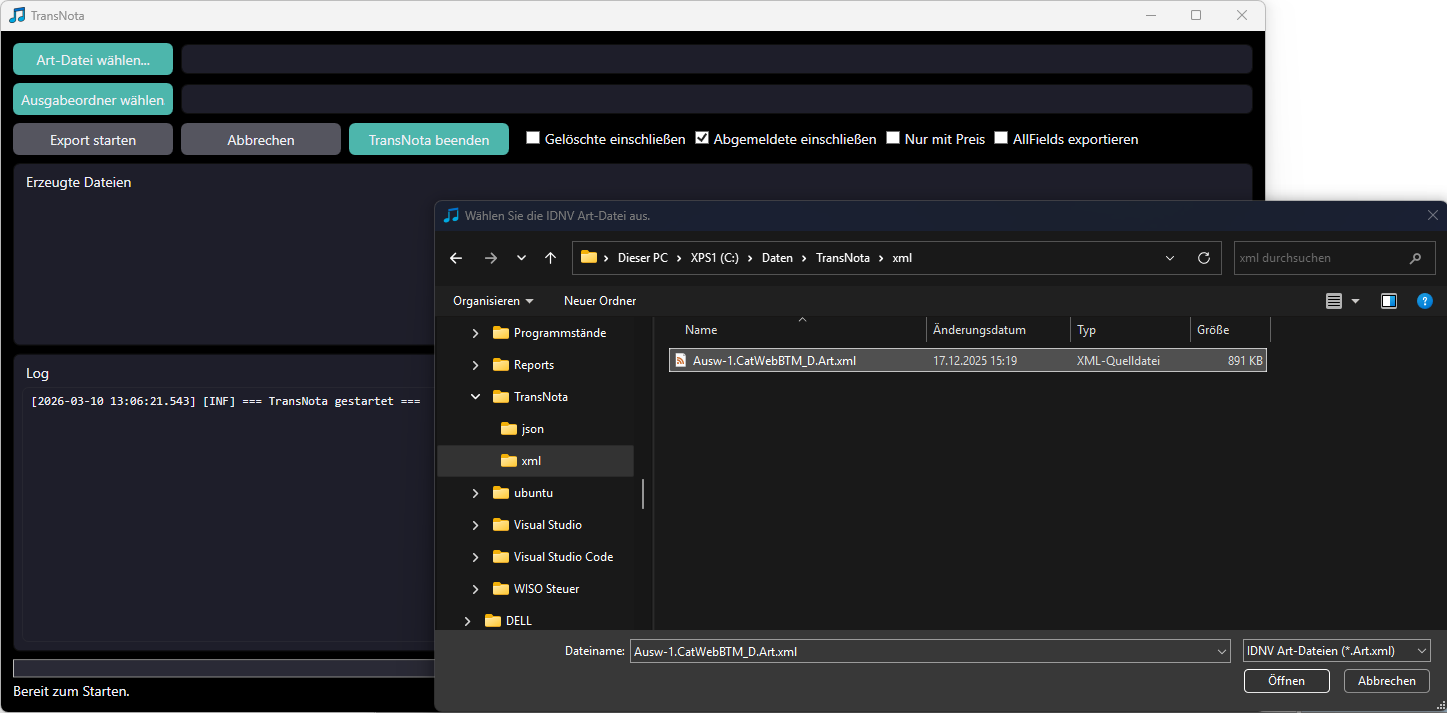Uncheck Abgemeldete einschließen
1447x713 pixels.
click(x=702, y=139)
